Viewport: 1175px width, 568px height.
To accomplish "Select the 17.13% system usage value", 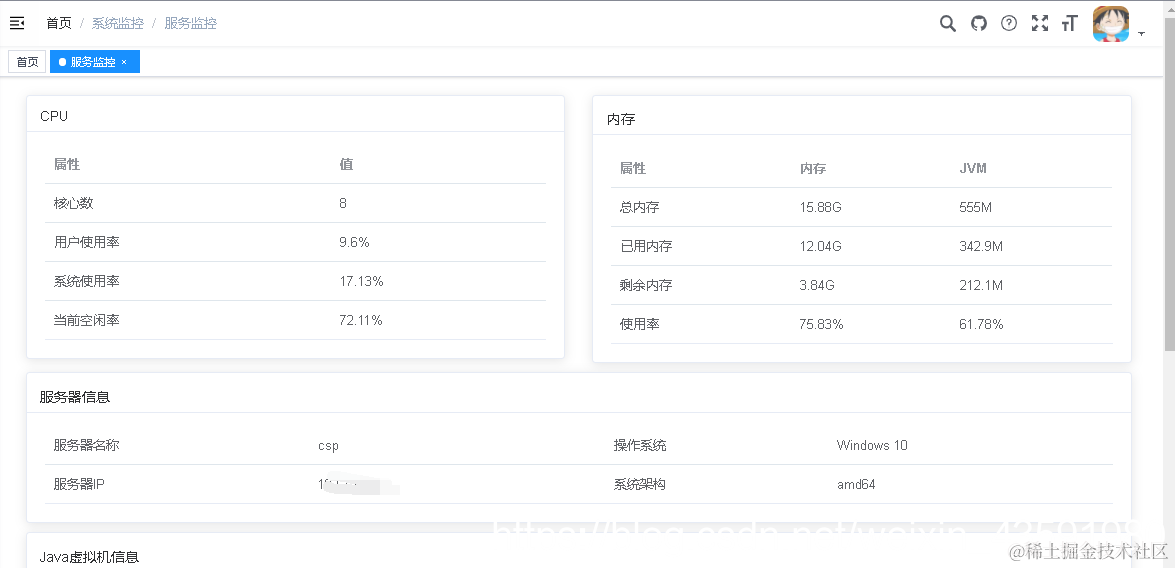I will point(361,281).
